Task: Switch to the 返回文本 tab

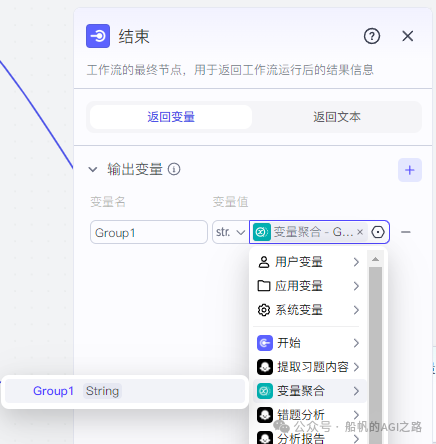Action: [337, 117]
